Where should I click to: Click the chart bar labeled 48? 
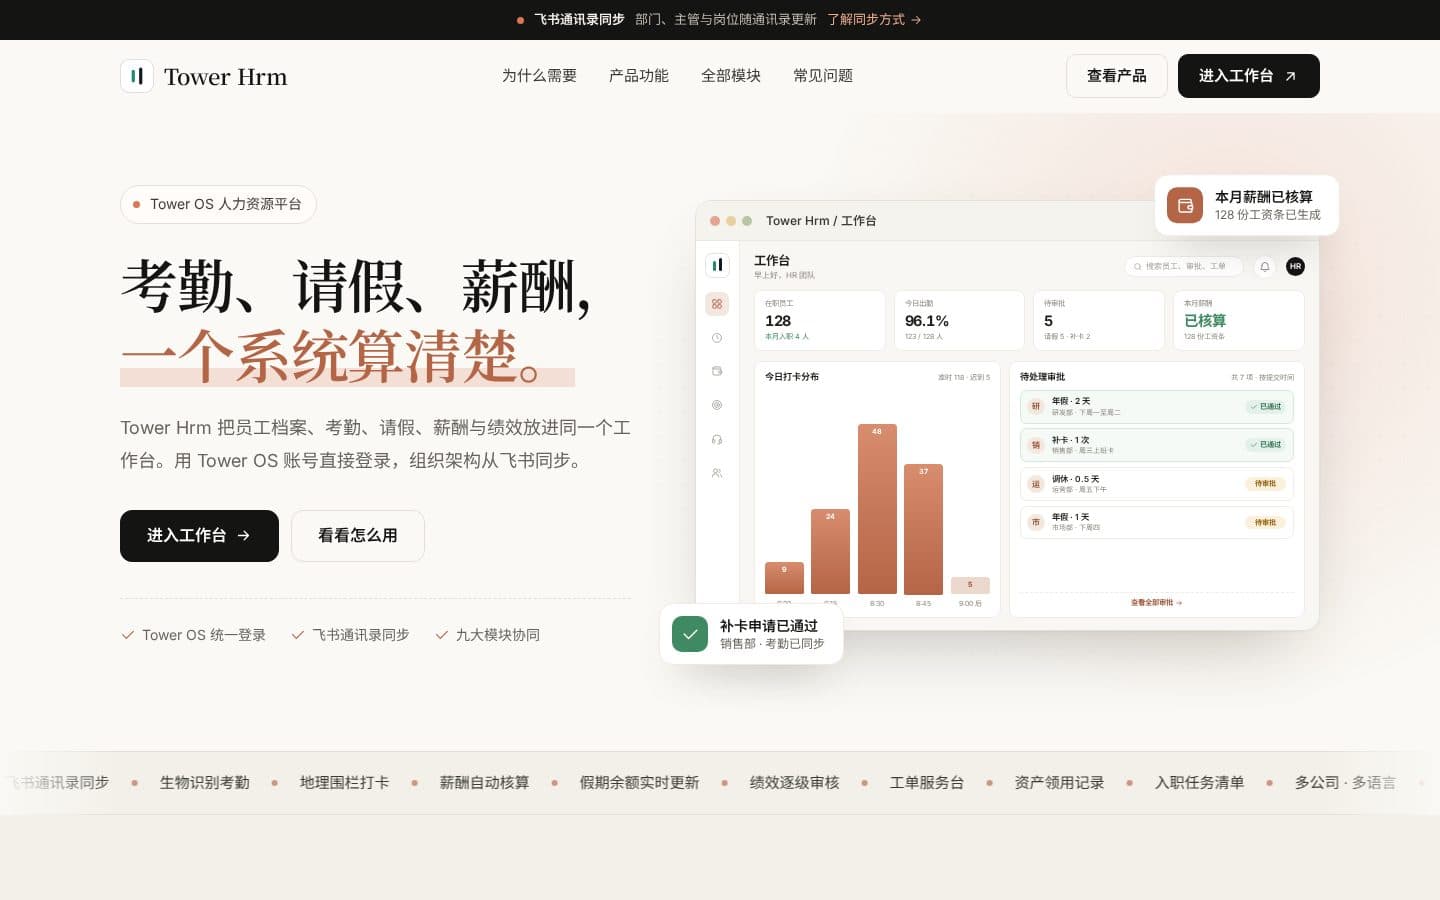pyautogui.click(x=877, y=509)
